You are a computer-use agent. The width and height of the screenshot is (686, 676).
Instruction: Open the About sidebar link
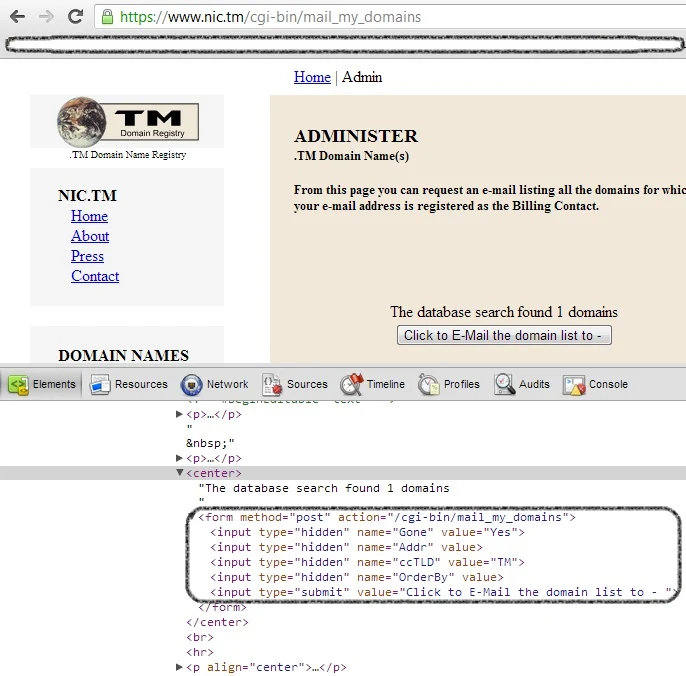pyautogui.click(x=90, y=236)
